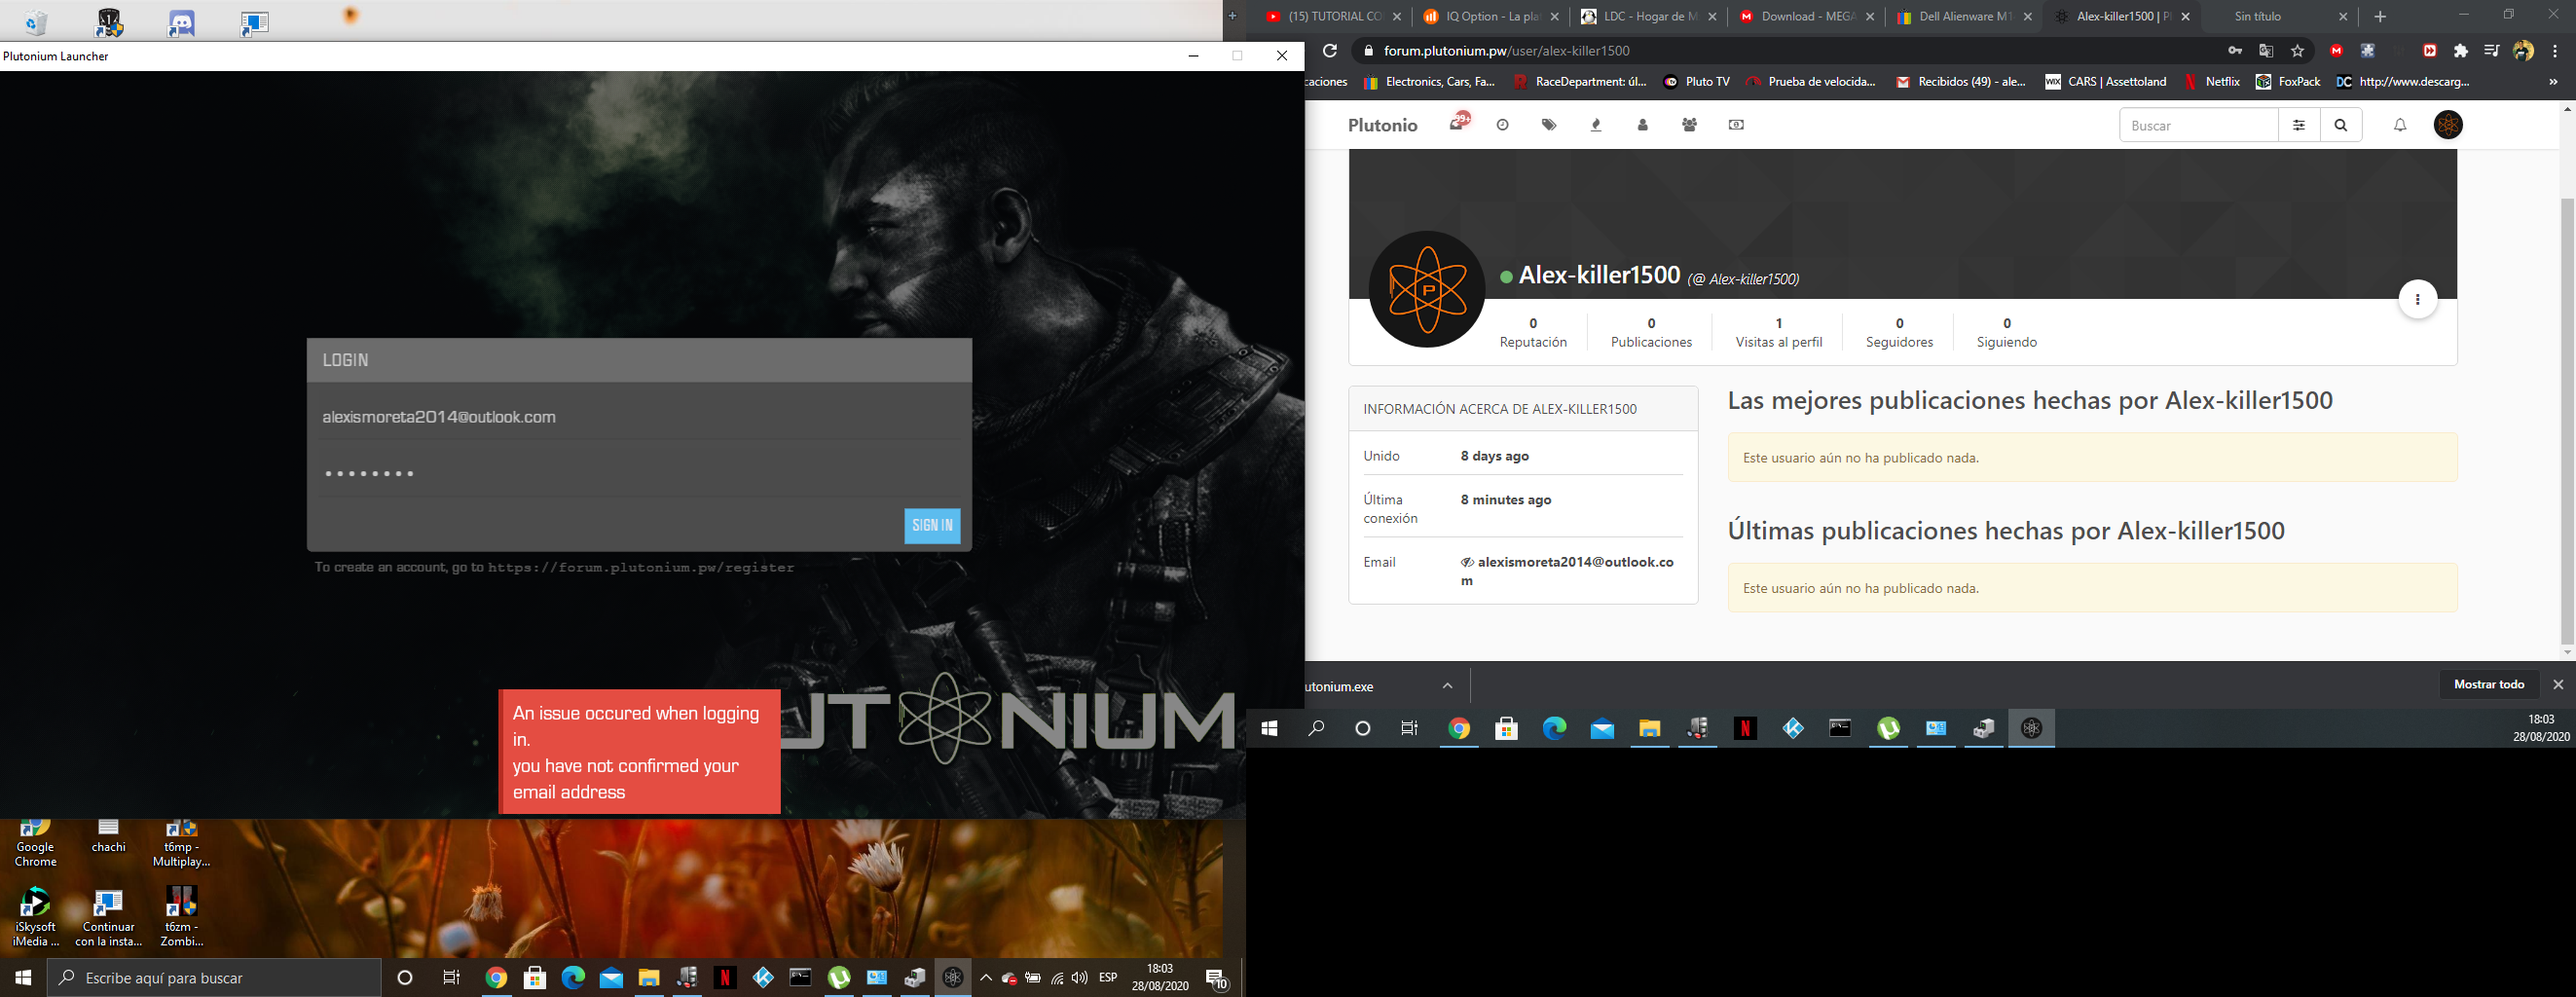2576x997 pixels.
Task: Open recent topics clock icon in forum navbar
Action: (1502, 125)
